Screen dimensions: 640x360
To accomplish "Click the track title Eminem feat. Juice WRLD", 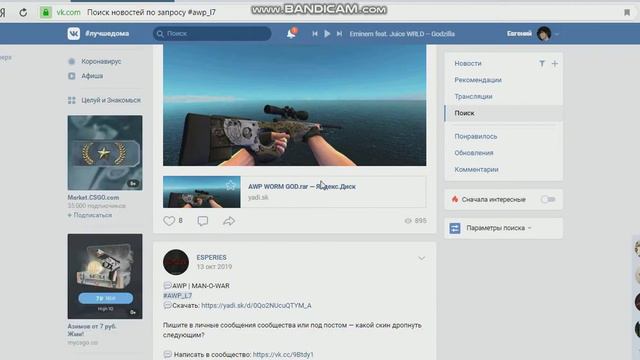I will coord(402,34).
